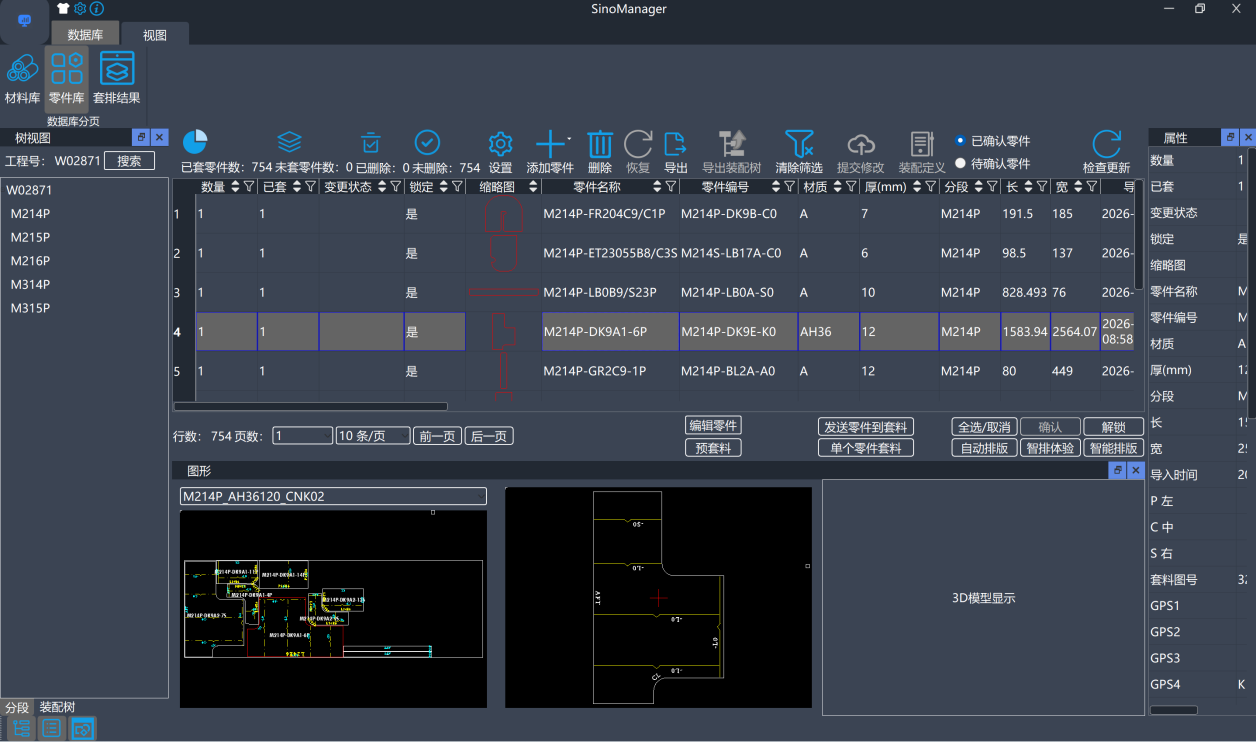Open the 材料库 material library

pos(22,78)
